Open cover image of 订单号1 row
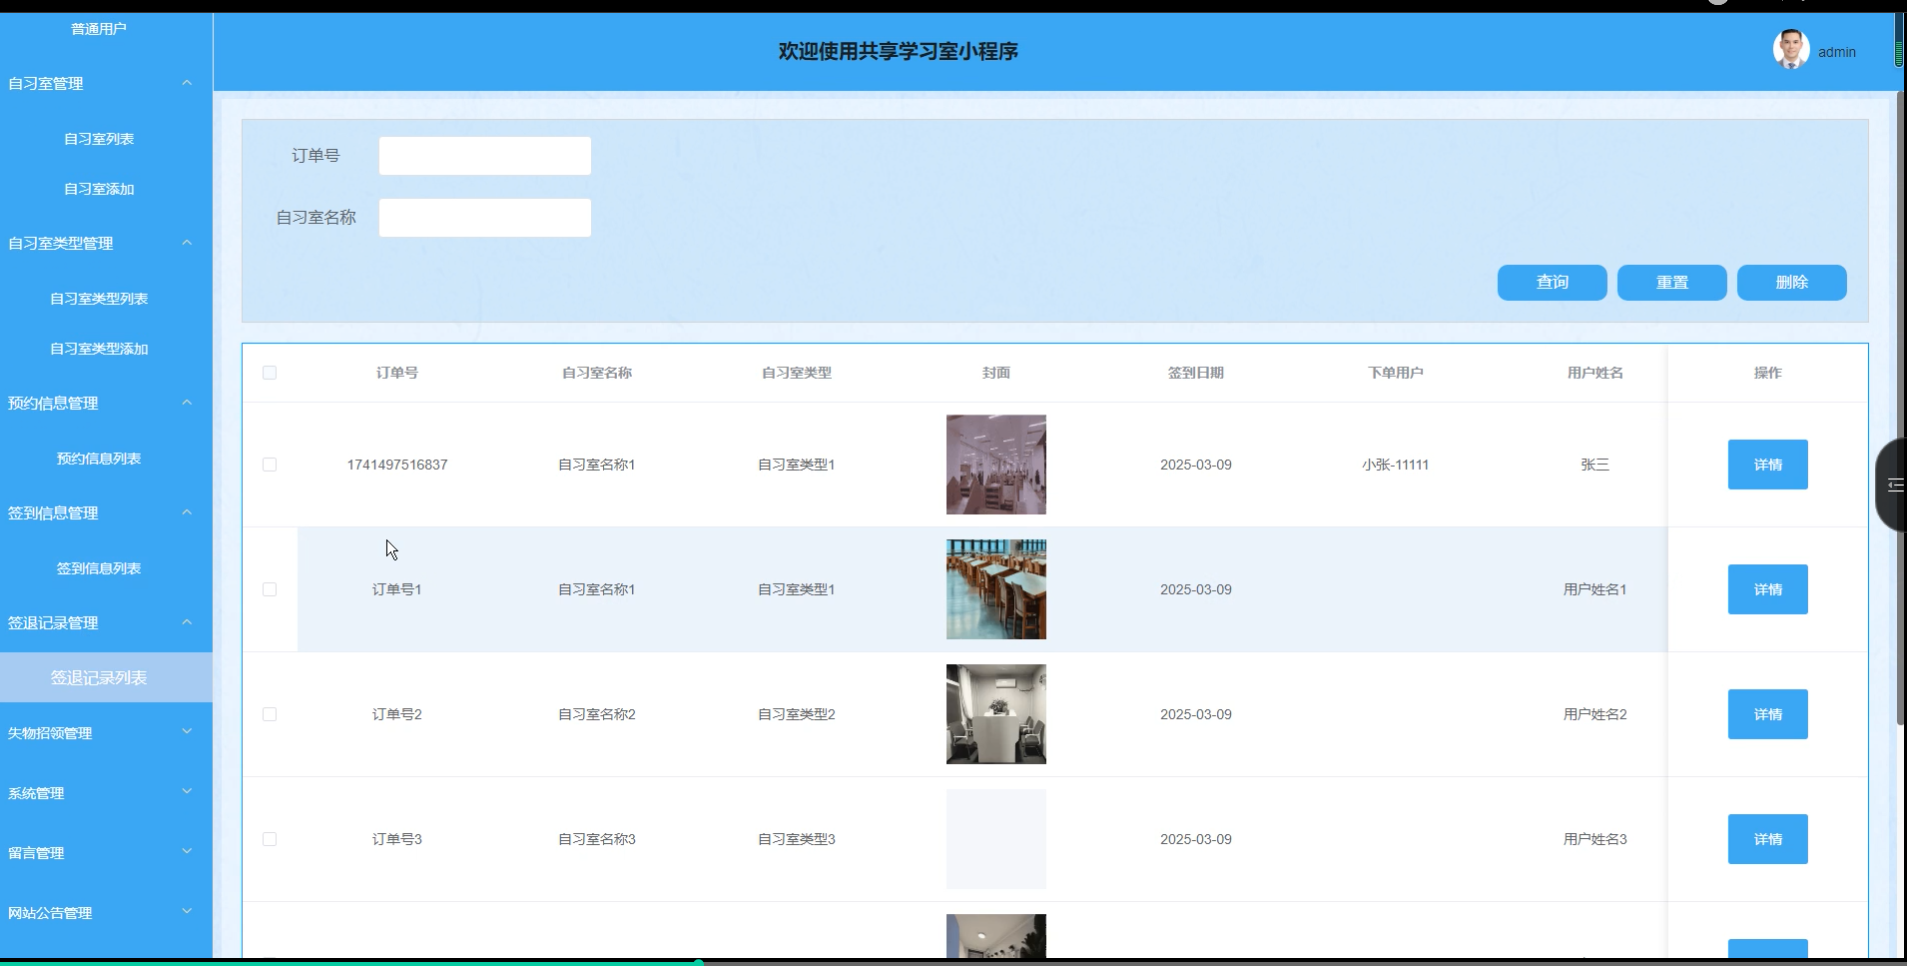Image resolution: width=1907 pixels, height=966 pixels. click(x=996, y=590)
